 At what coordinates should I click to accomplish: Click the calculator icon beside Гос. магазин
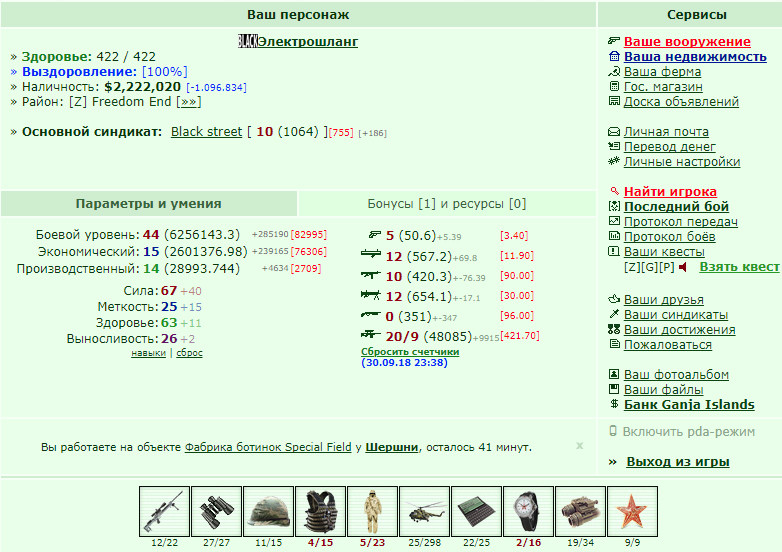tap(614, 86)
